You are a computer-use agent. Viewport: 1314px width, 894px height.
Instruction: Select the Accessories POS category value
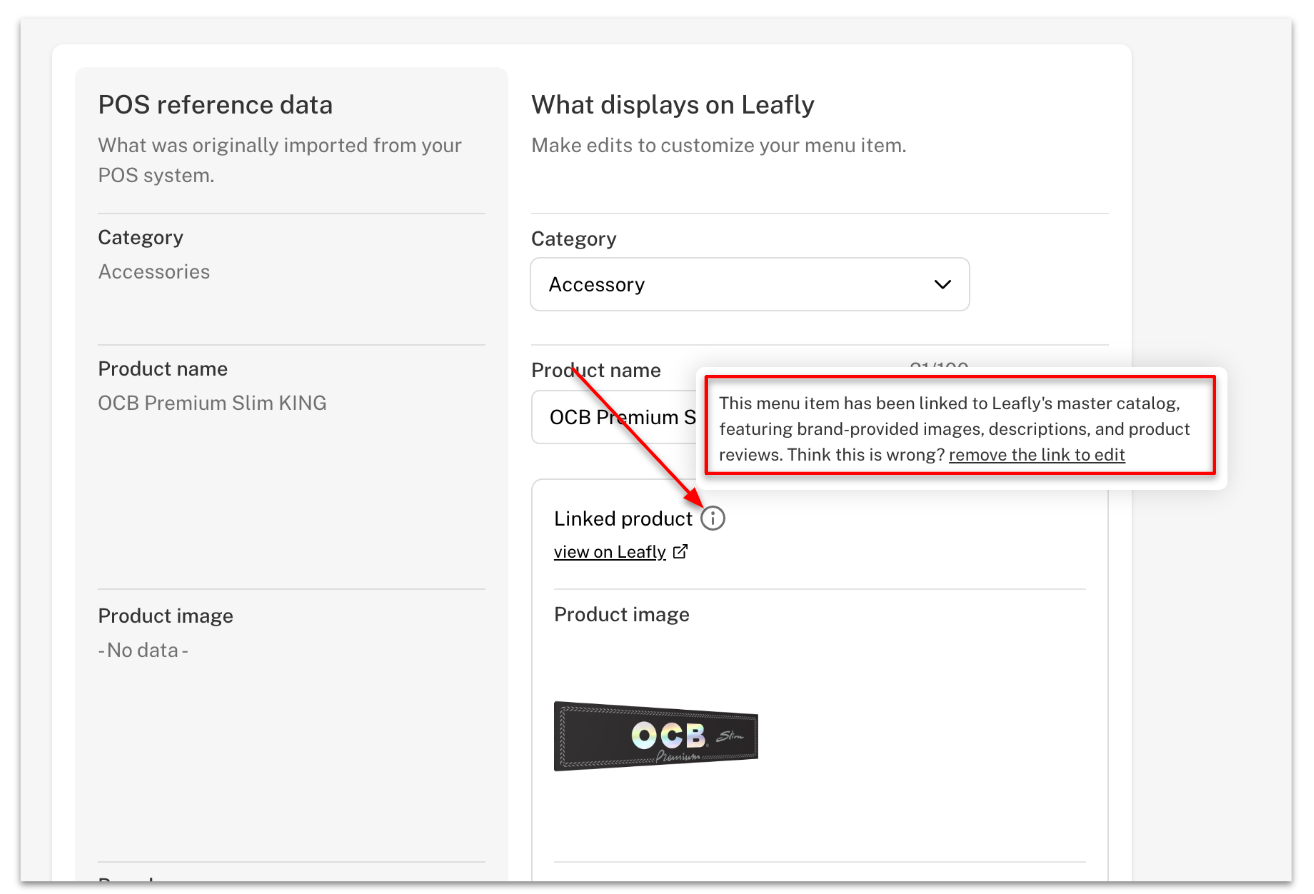[154, 272]
